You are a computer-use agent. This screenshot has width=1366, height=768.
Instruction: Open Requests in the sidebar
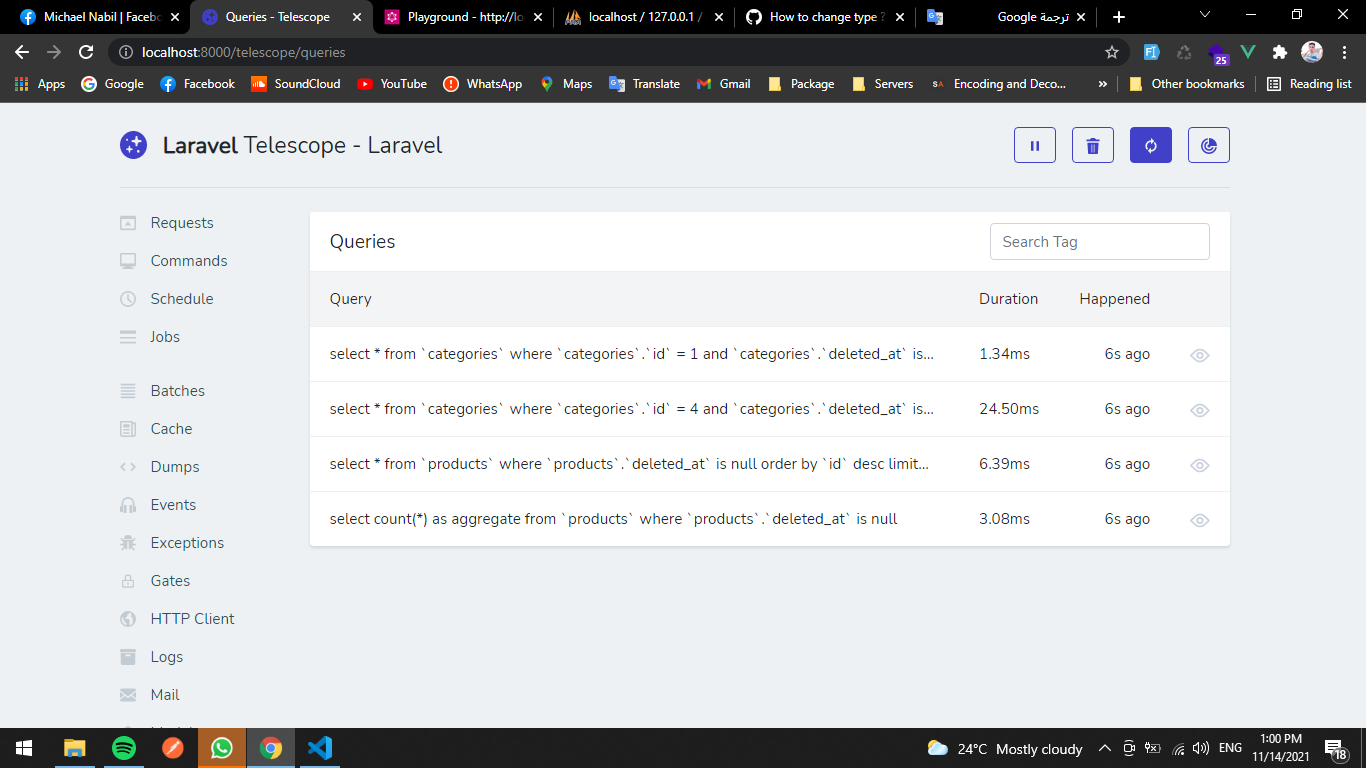click(x=182, y=223)
